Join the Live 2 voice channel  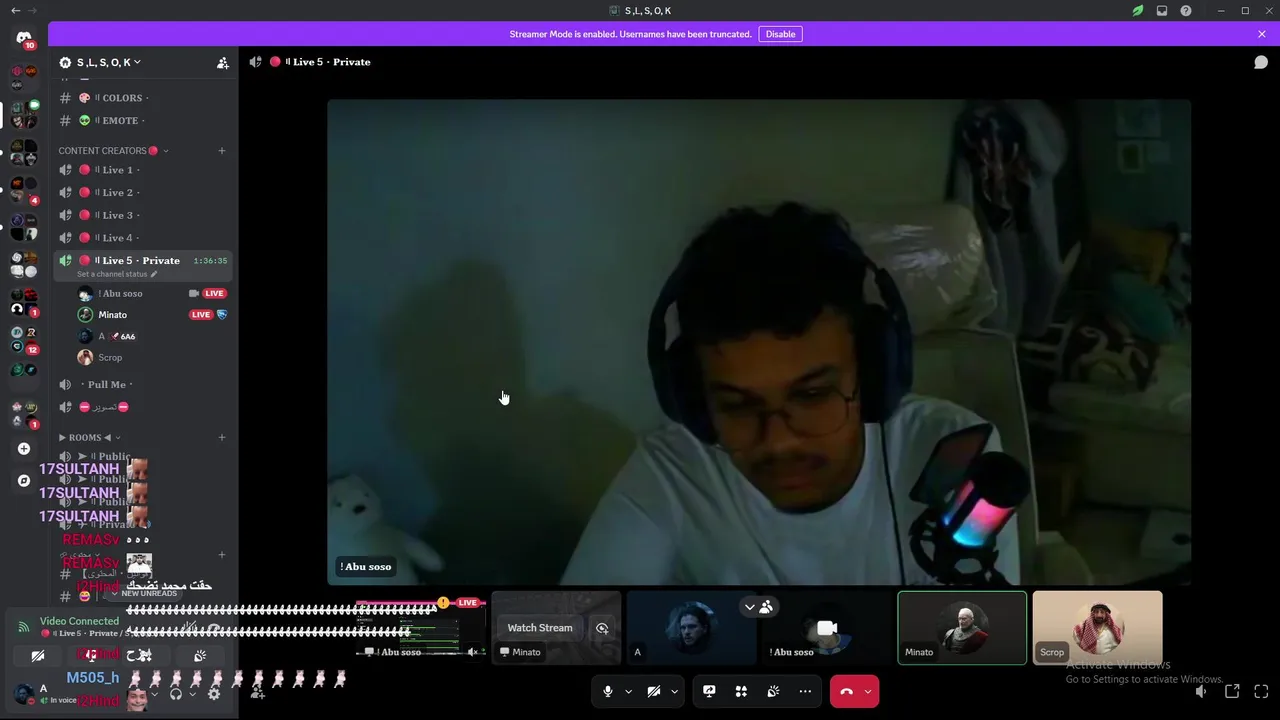tap(145, 192)
